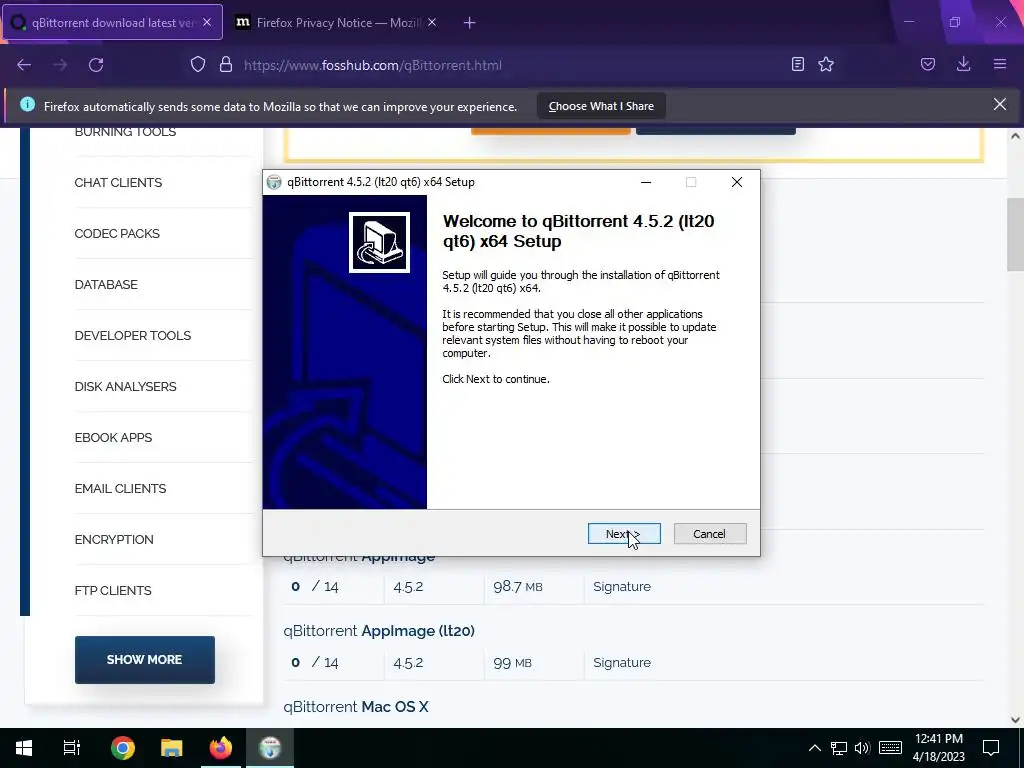Screen dimensions: 1024x768
Task: Toggle Firefox reader view icon
Action: (797, 64)
